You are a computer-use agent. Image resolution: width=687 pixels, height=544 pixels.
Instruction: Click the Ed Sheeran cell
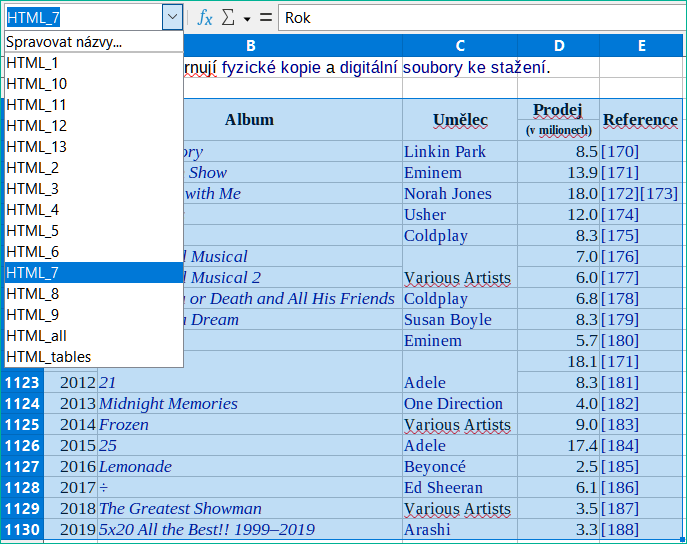[460, 487]
